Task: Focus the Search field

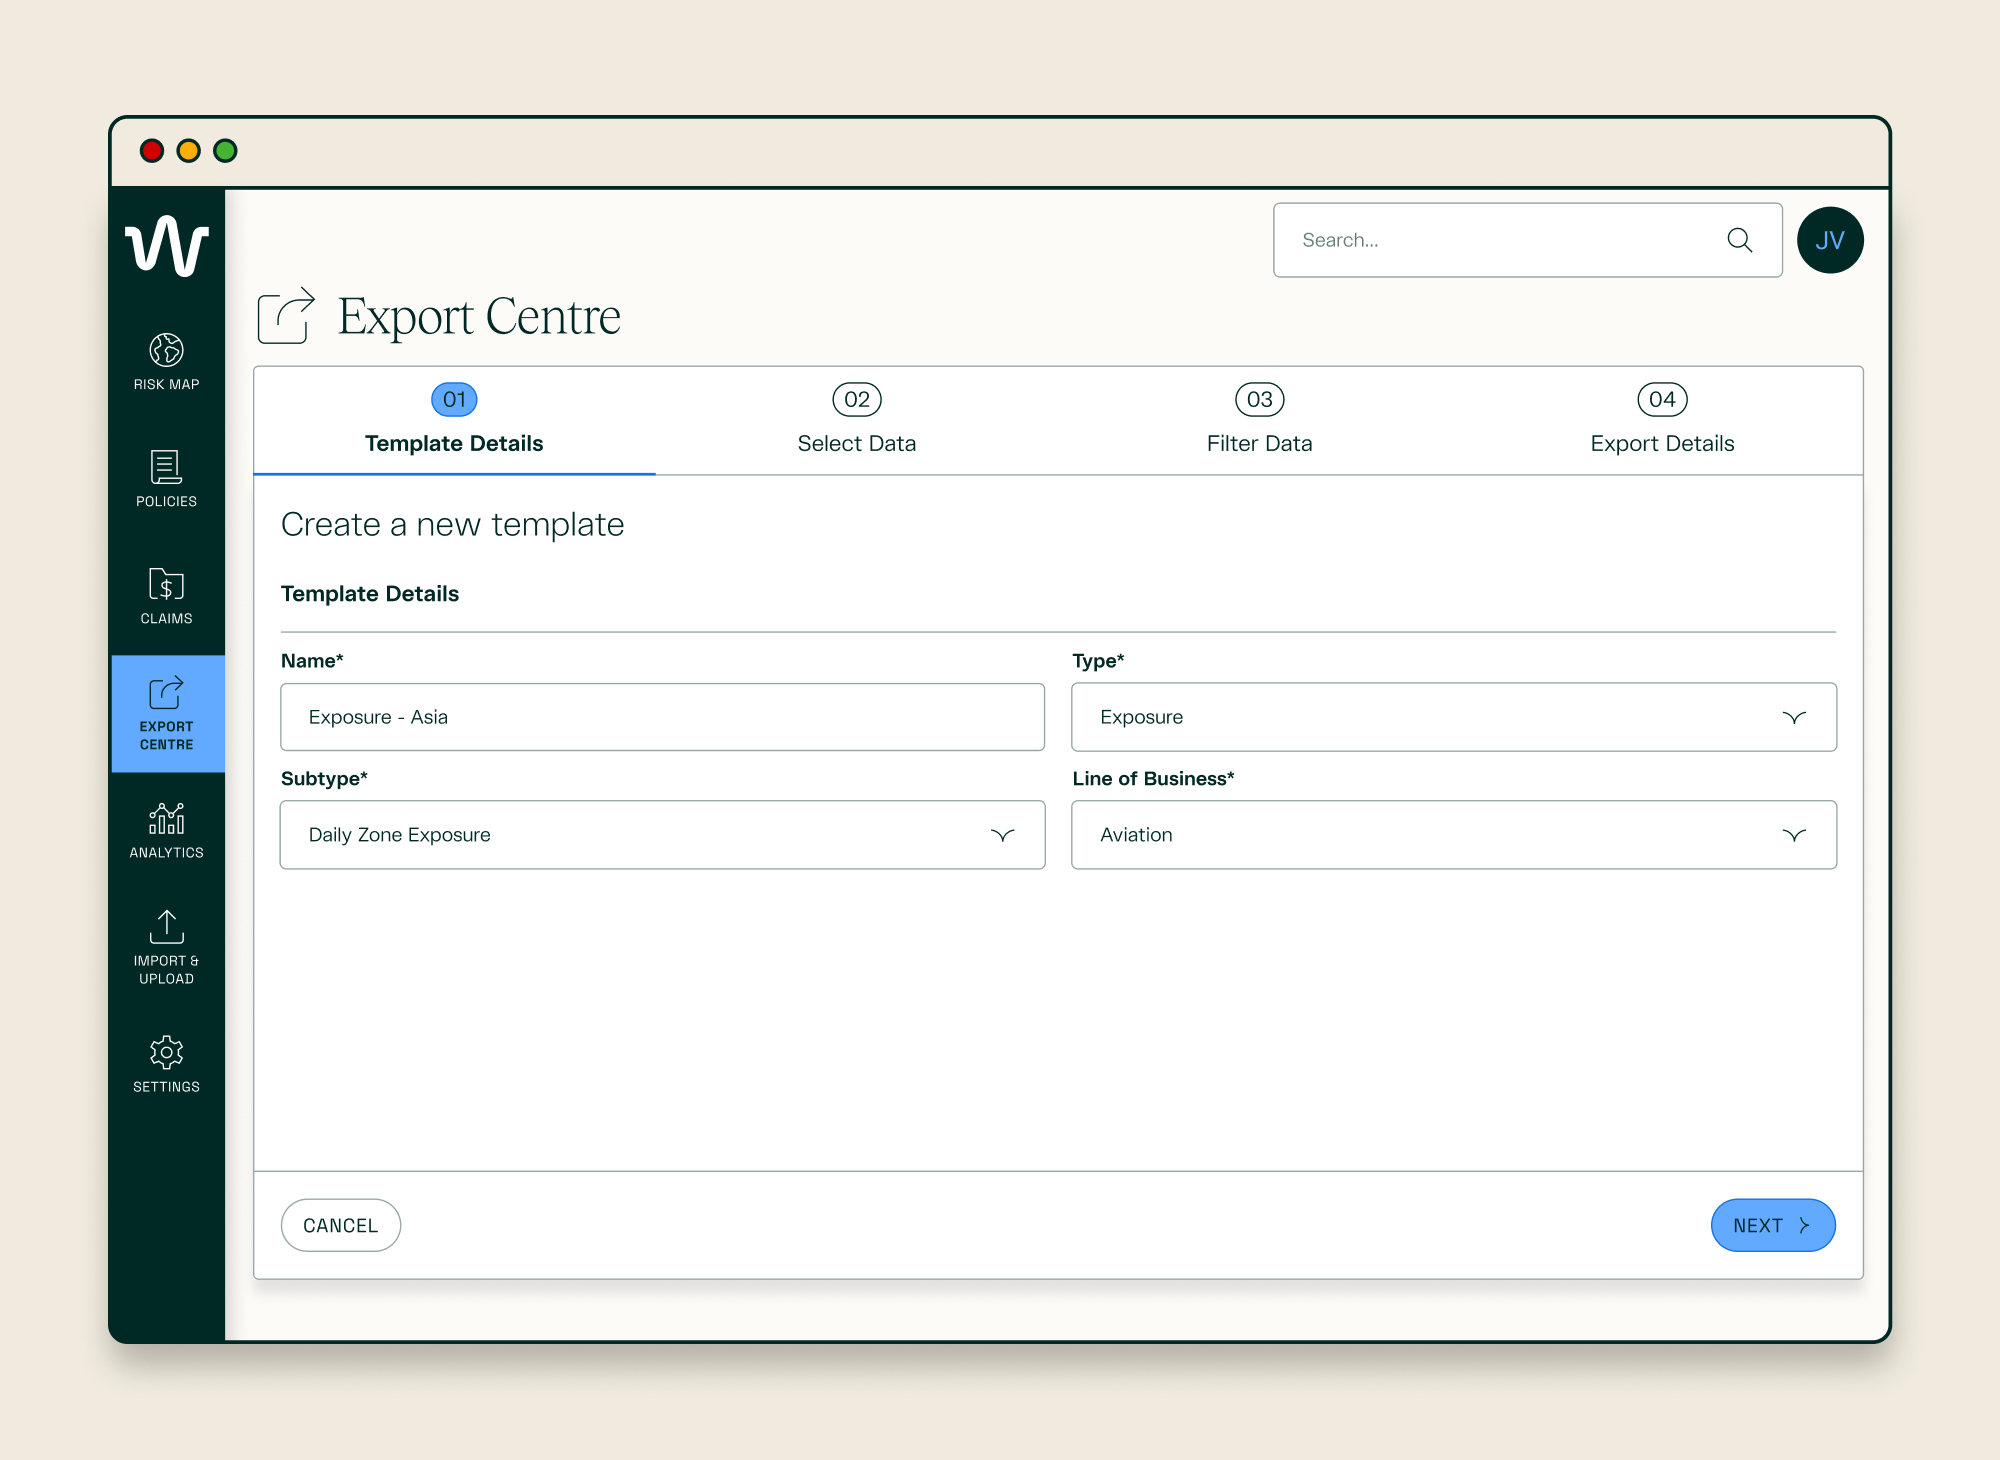Action: click(x=1528, y=240)
